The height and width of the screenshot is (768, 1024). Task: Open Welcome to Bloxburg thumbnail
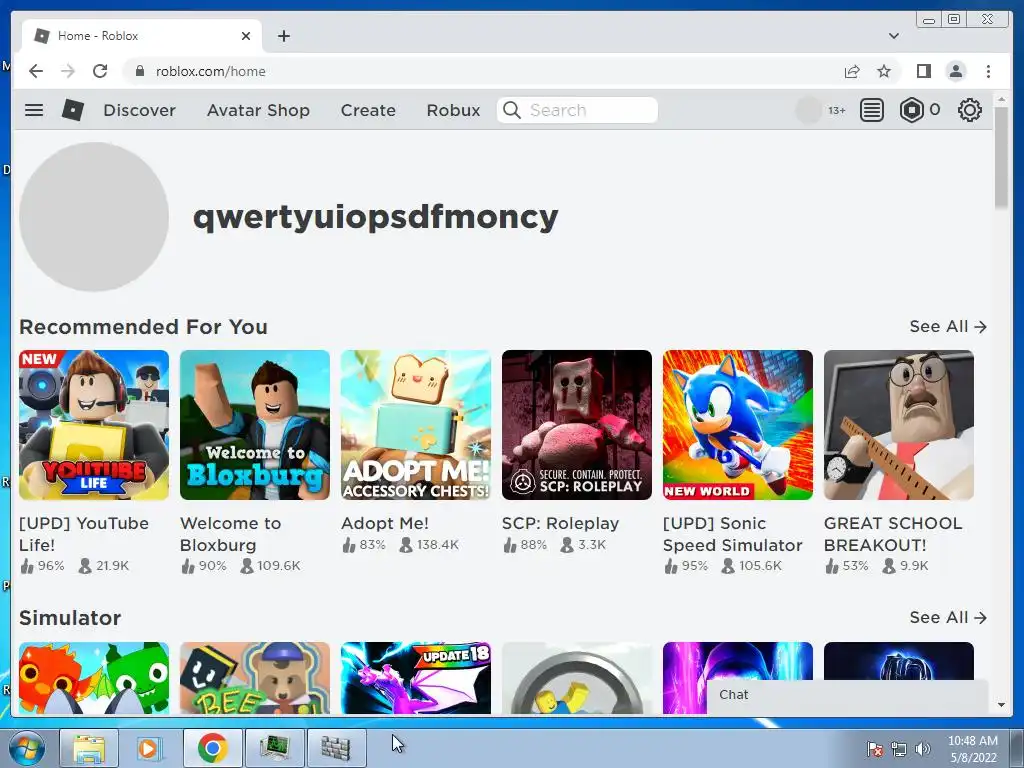click(255, 425)
